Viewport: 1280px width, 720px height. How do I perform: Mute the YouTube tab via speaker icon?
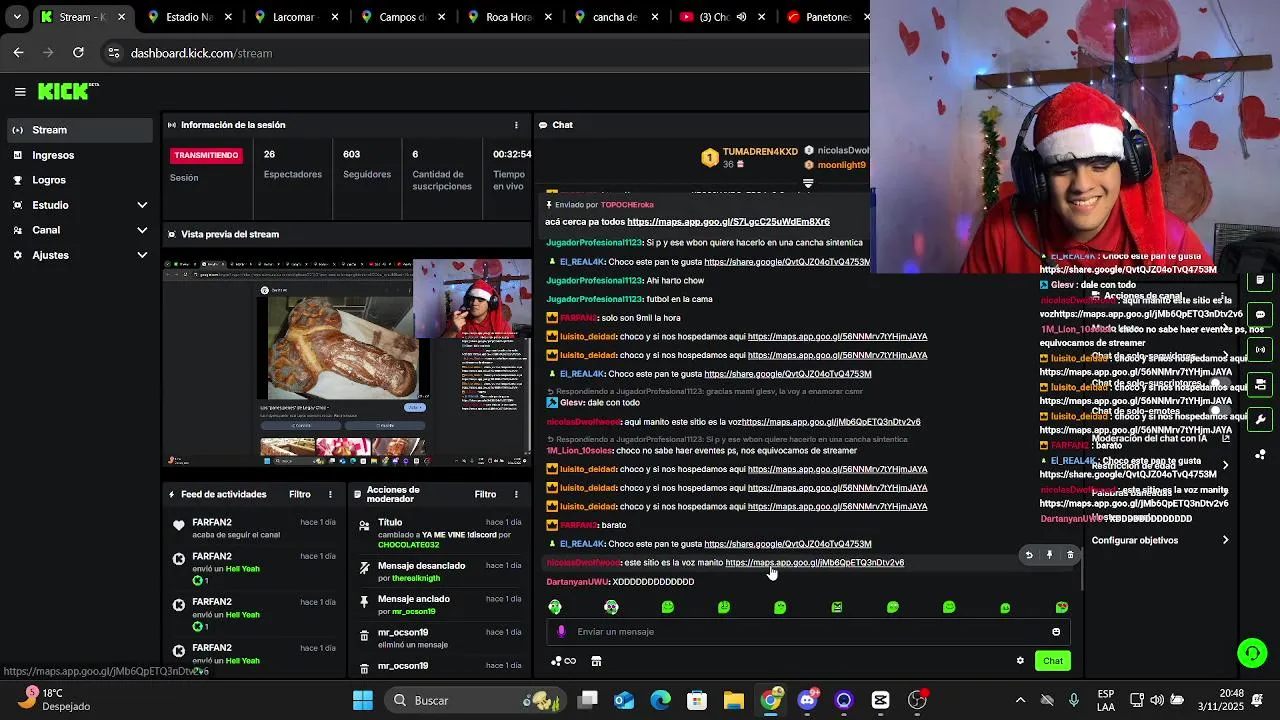tap(741, 17)
